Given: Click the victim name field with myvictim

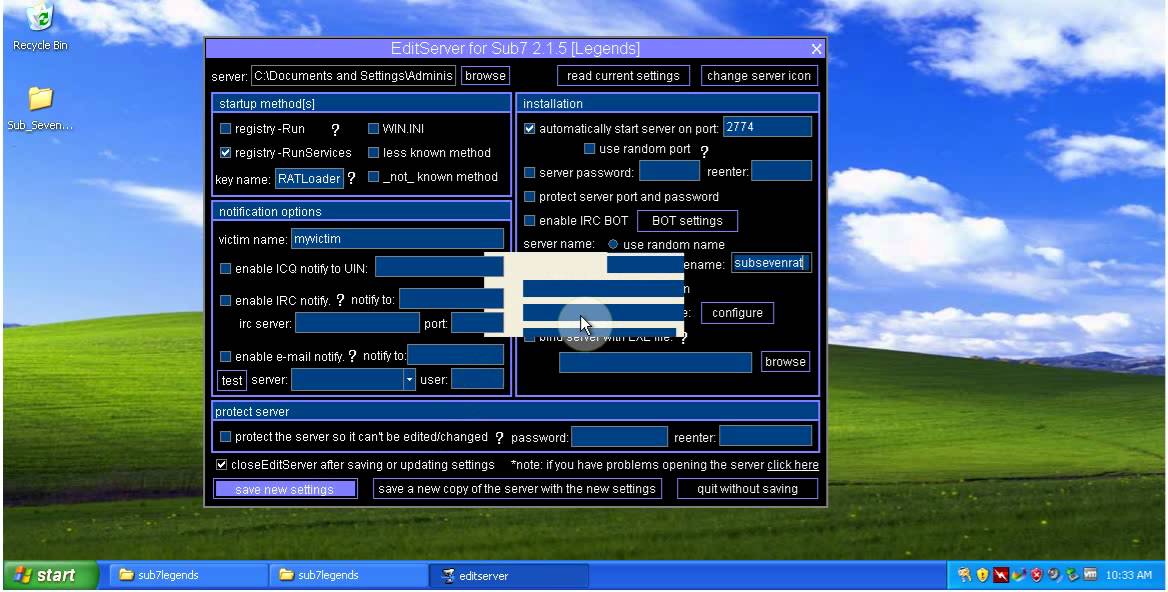Looking at the screenshot, I should tap(397, 239).
